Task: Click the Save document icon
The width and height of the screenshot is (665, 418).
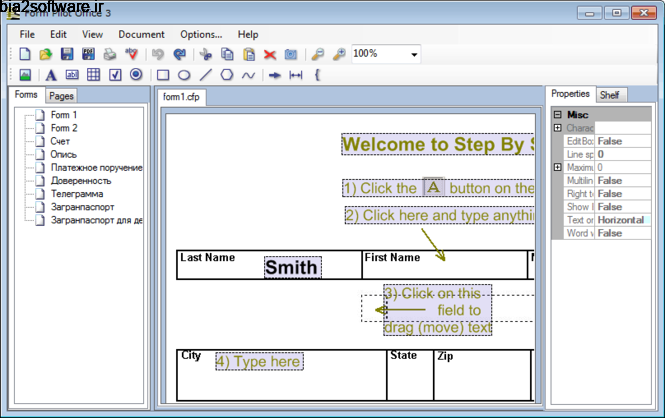Action: 67,54
